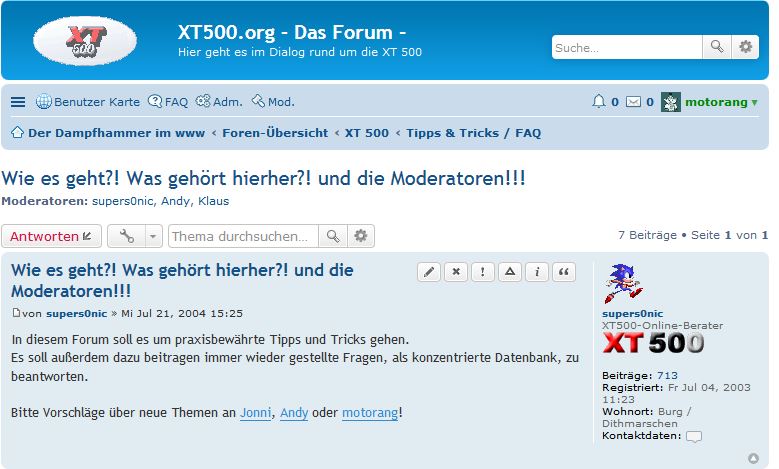This screenshot has height=469, width=779.
Task: Click the Jonni link in the post
Action: coord(255,413)
